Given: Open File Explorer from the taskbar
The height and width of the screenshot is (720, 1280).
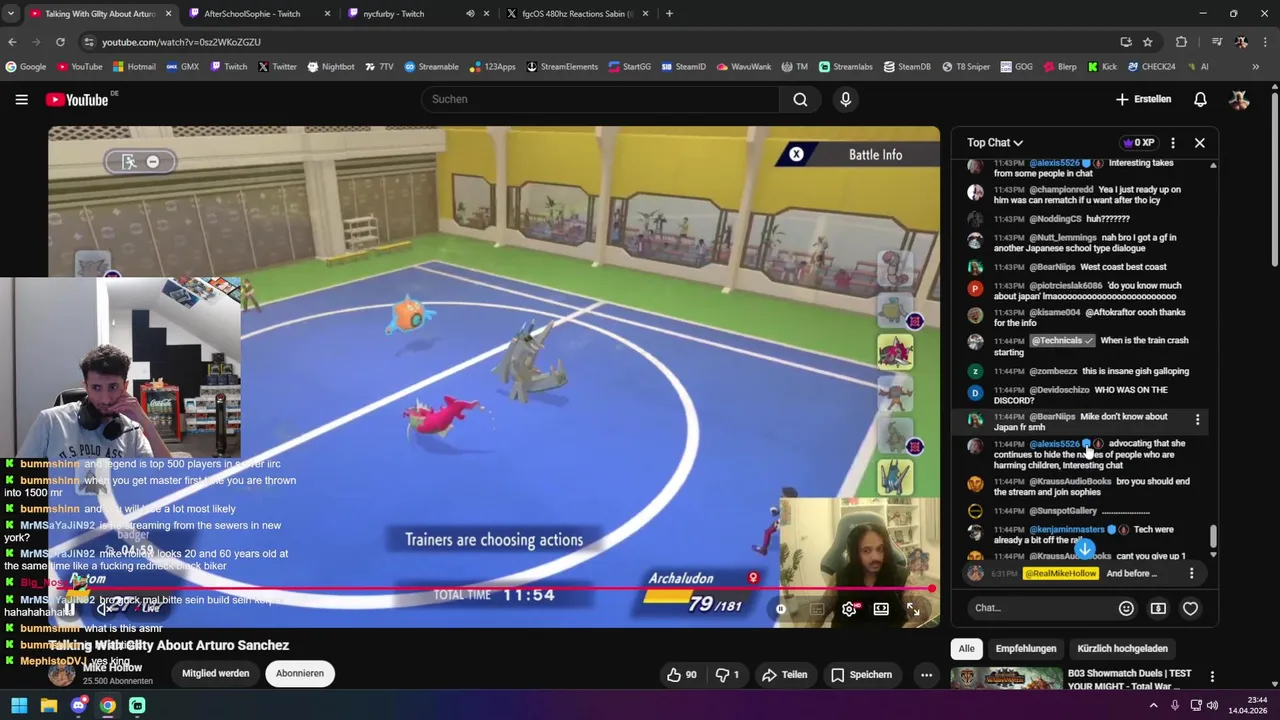Looking at the screenshot, I should point(49,706).
